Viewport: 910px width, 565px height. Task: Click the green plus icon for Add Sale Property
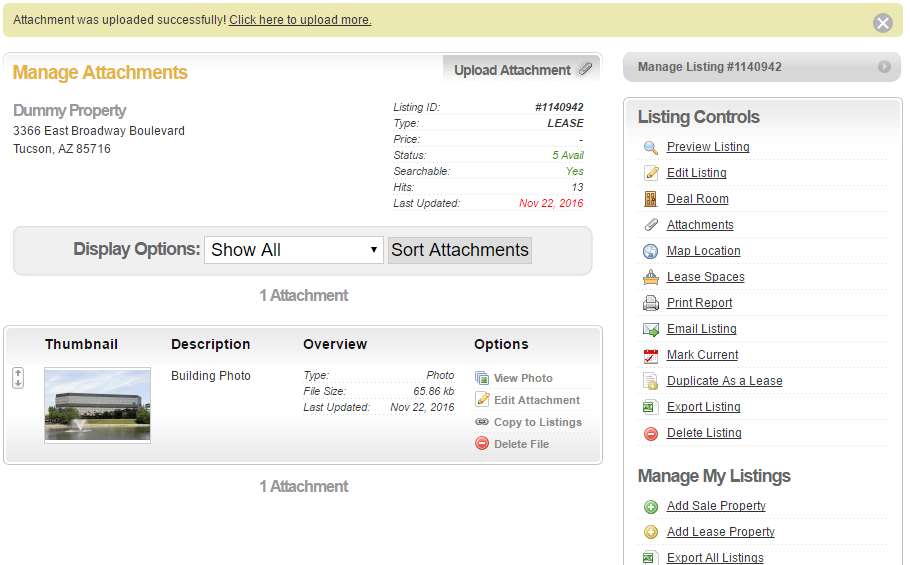click(x=651, y=506)
